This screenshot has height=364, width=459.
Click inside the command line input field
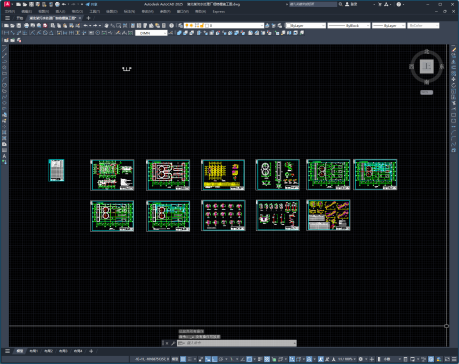click(x=237, y=343)
